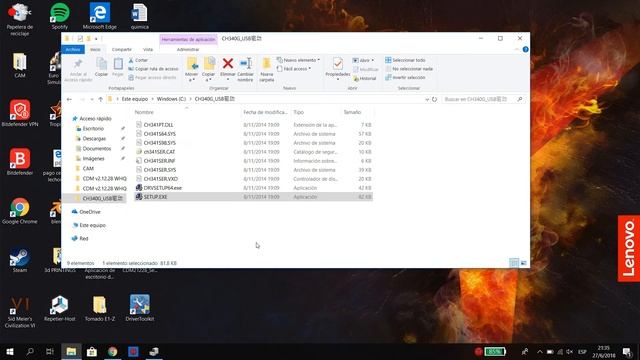Click the back navigation arrow
This screenshot has height=360, width=640.
click(x=69, y=99)
